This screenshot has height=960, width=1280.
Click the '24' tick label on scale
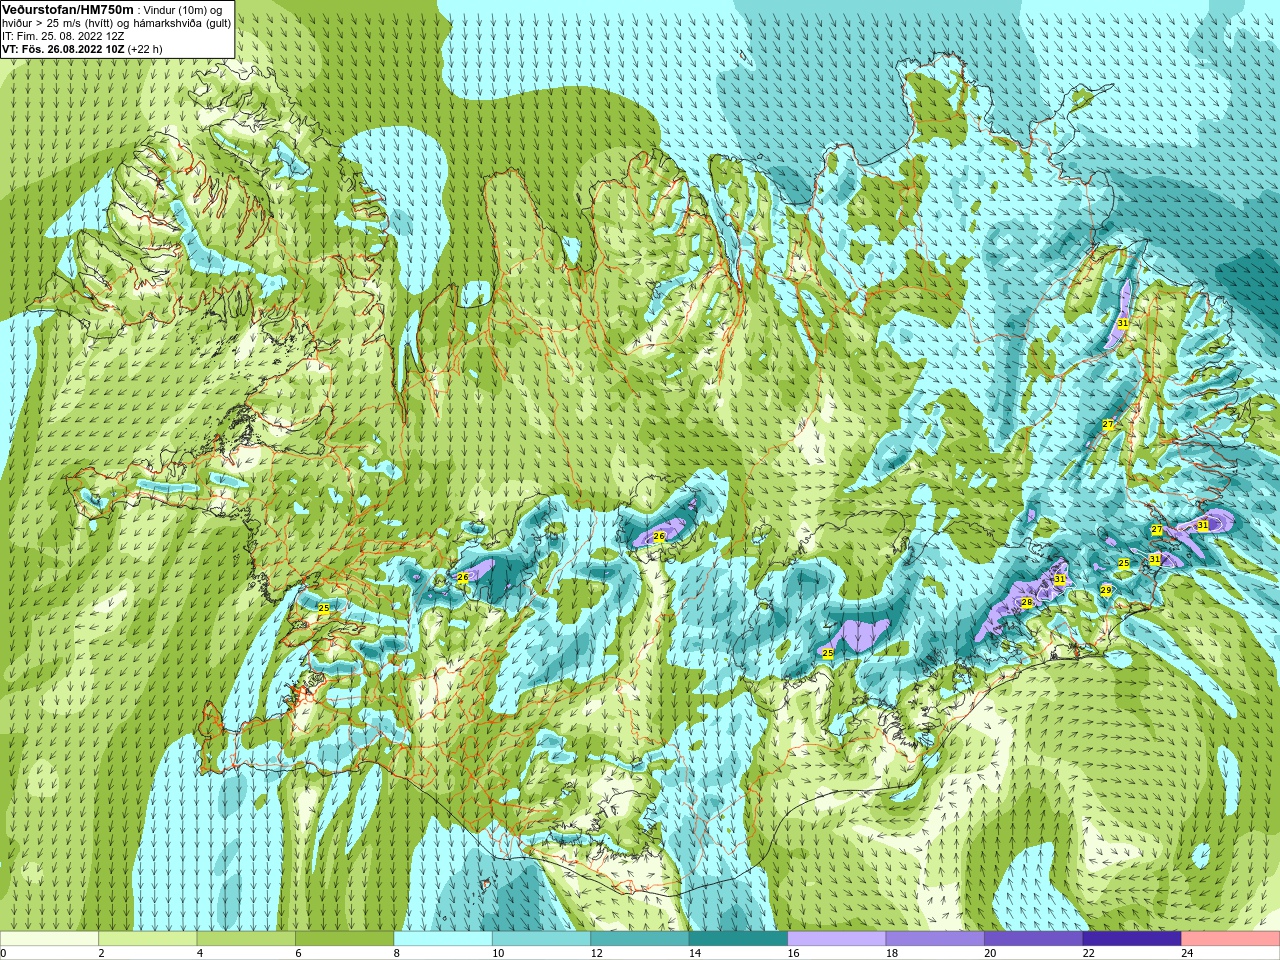tap(1187, 953)
